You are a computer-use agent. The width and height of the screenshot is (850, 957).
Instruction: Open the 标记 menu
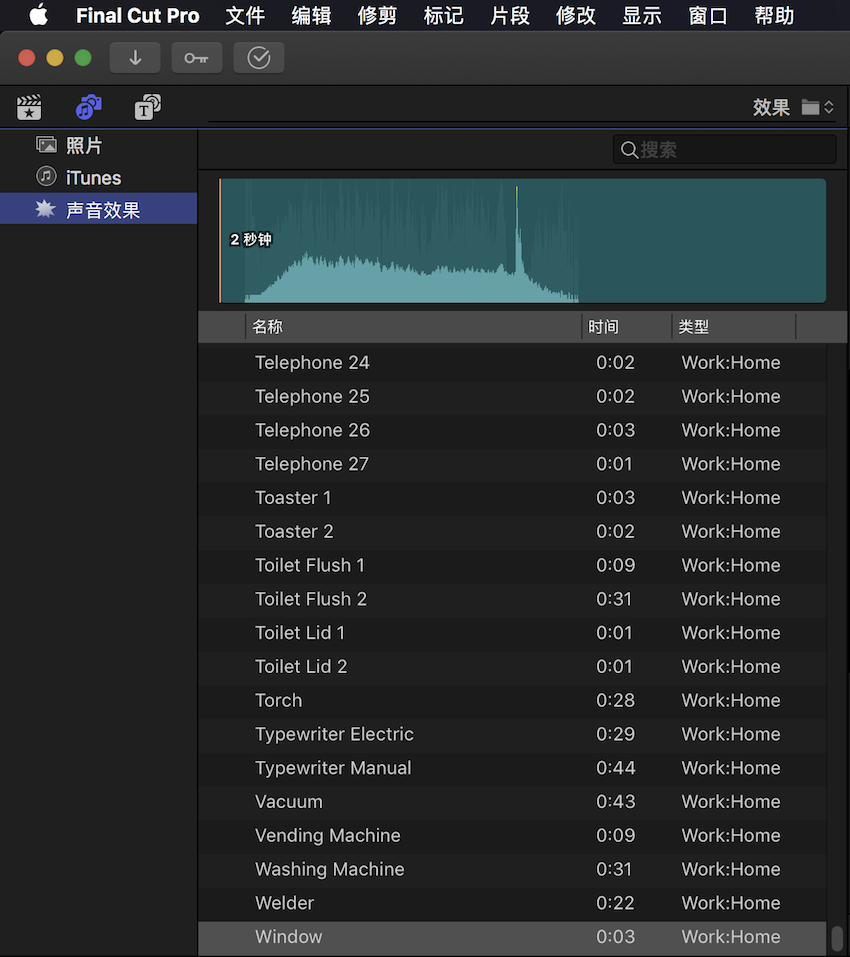[444, 15]
